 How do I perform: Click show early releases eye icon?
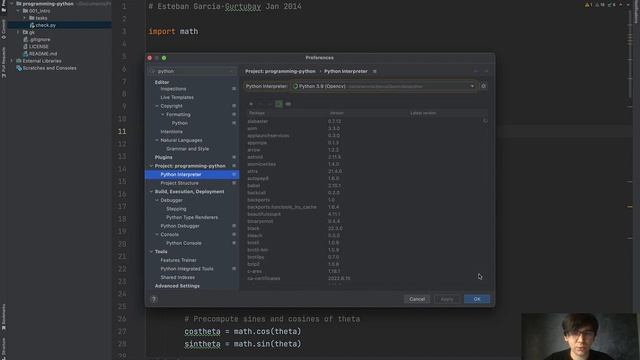coord(288,104)
